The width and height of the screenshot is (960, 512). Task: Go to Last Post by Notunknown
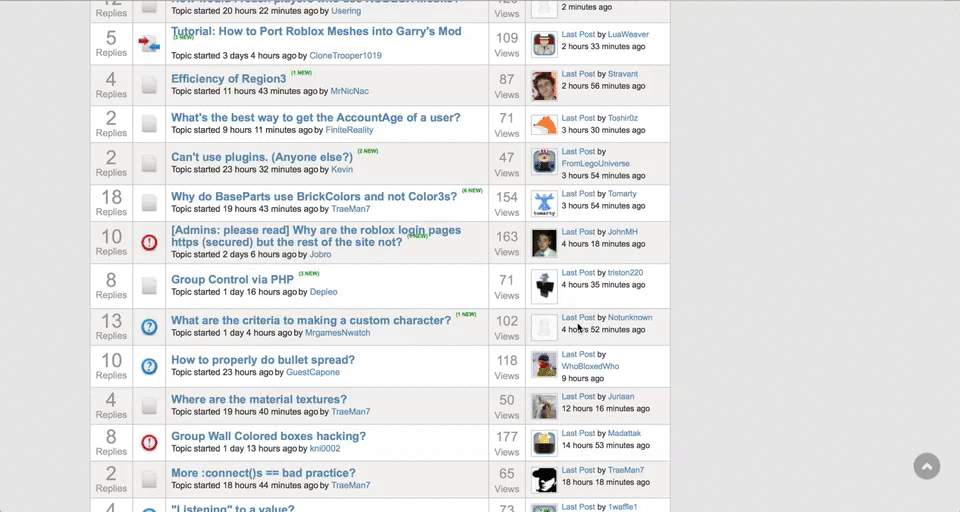coord(578,317)
